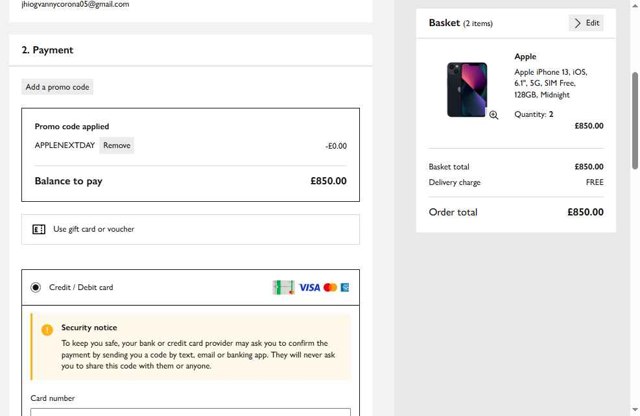The width and height of the screenshot is (640, 416).
Task: Open the Add a promo code section
Action: click(x=57, y=87)
